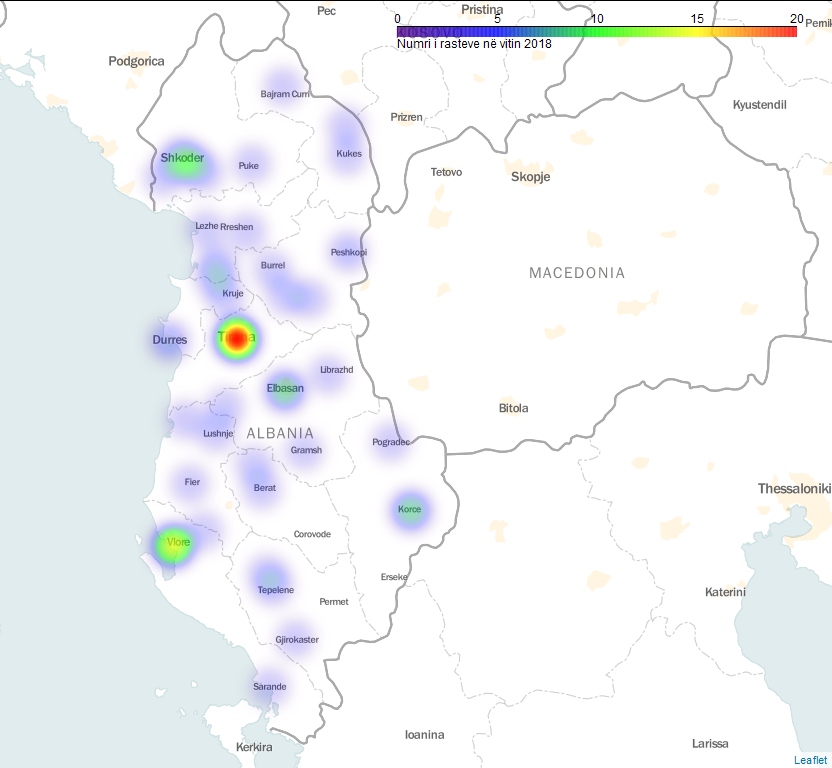Select the Peshkopi map marker area
The width and height of the screenshot is (832, 768).
coord(348,252)
